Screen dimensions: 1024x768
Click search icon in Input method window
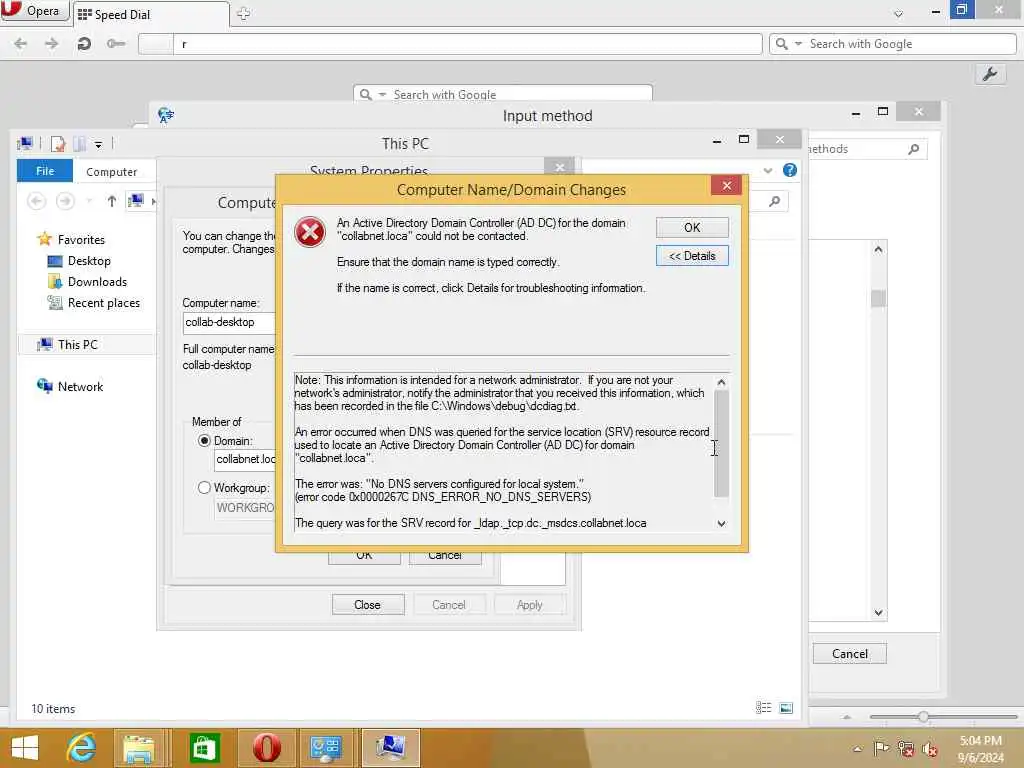tap(914, 149)
